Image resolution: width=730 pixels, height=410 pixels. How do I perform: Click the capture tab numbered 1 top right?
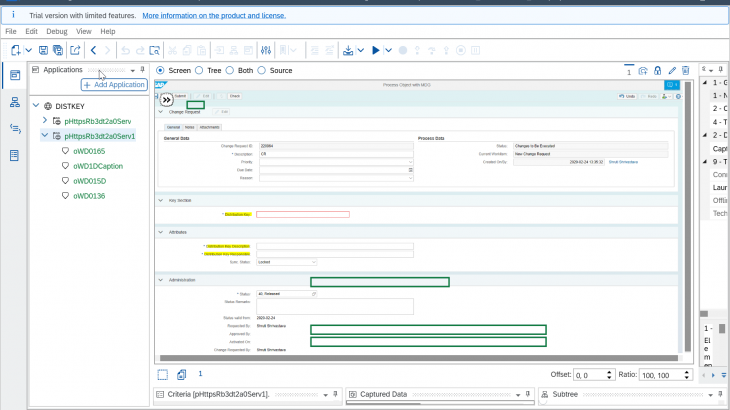(x=629, y=71)
